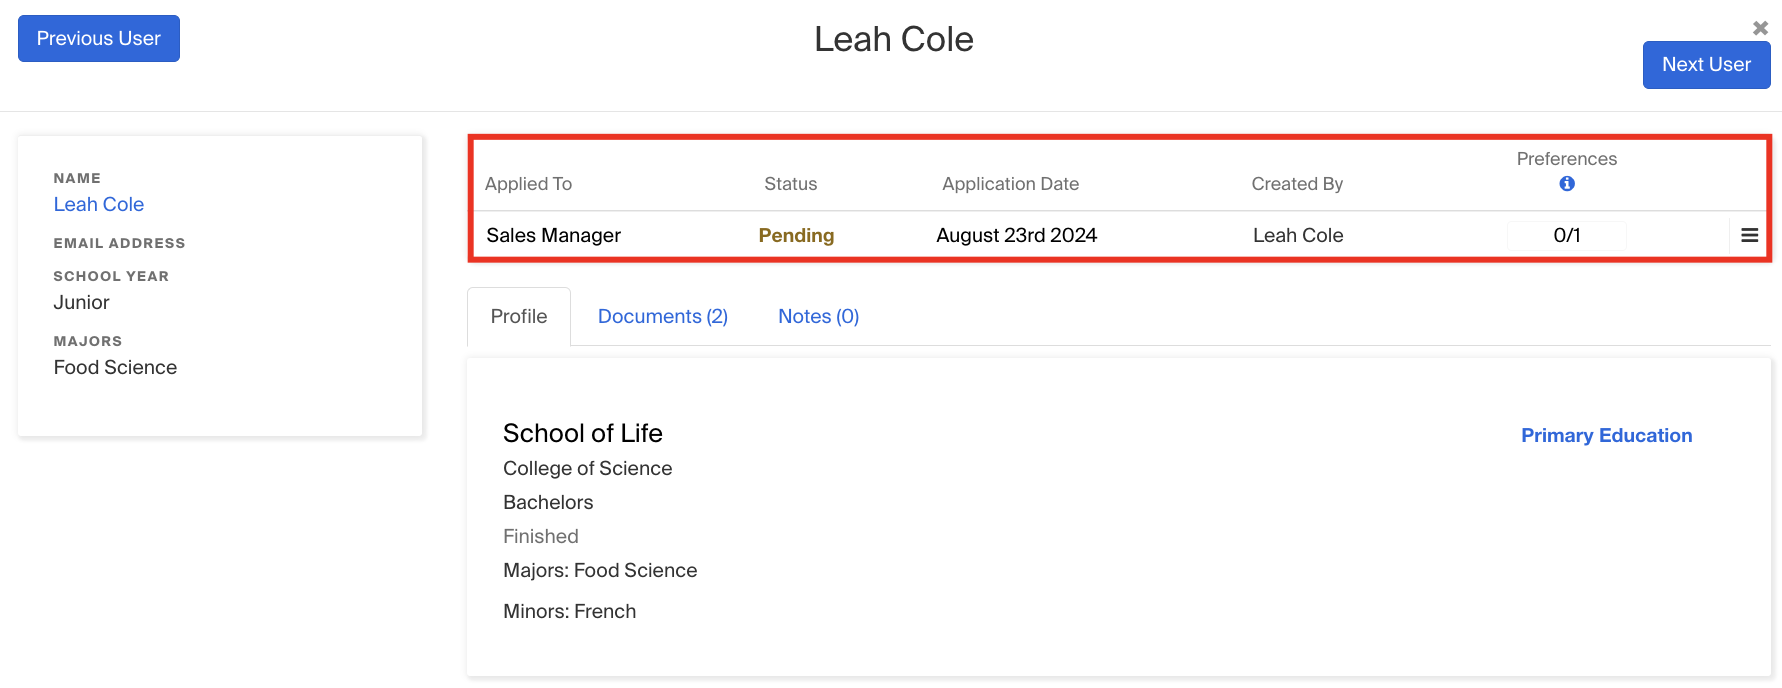Switch to the Documents (2) tab
This screenshot has height=688, width=1782.
(x=662, y=317)
